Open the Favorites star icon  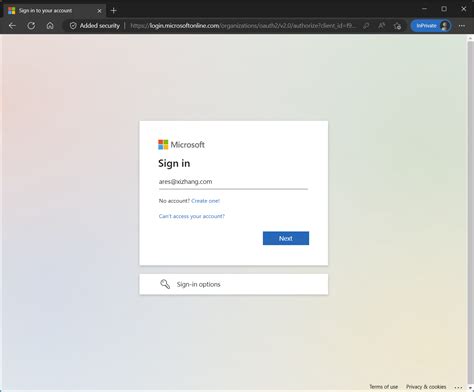click(397, 26)
